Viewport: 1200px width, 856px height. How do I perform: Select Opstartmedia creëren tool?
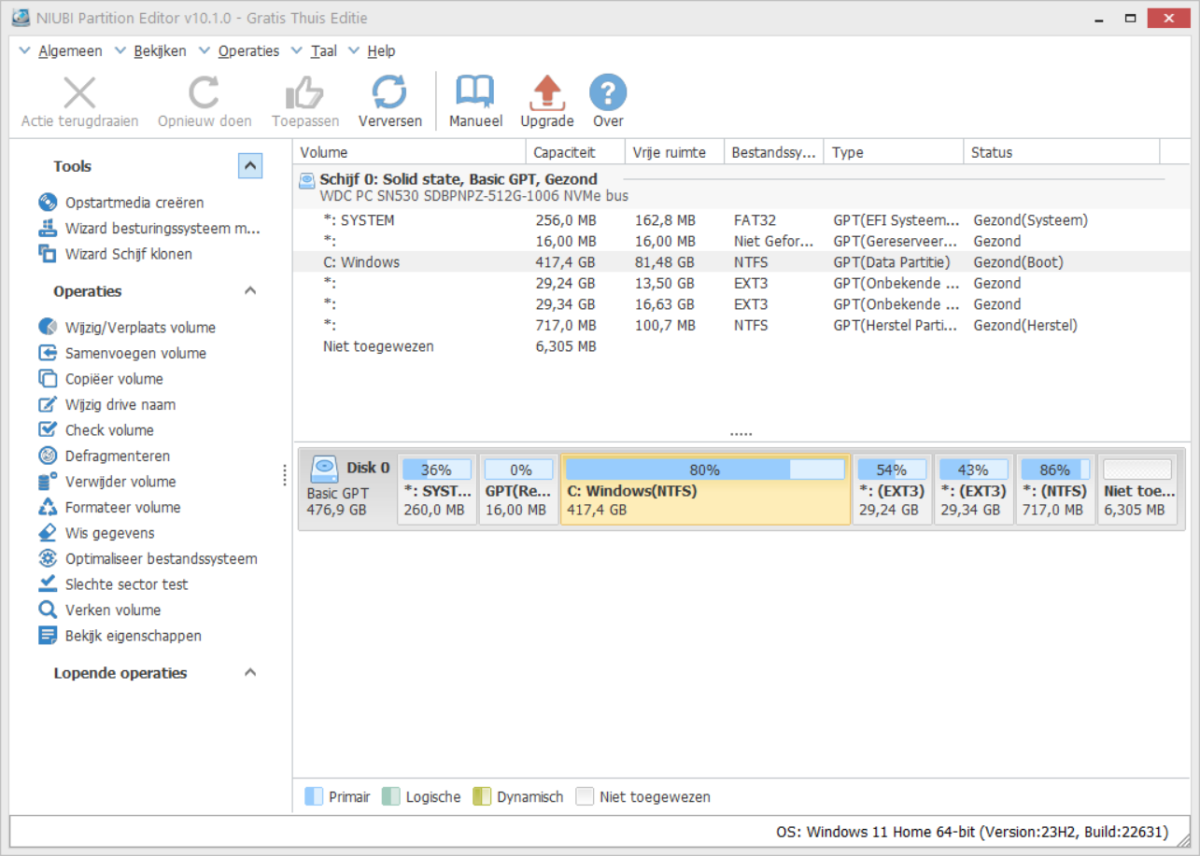(134, 202)
